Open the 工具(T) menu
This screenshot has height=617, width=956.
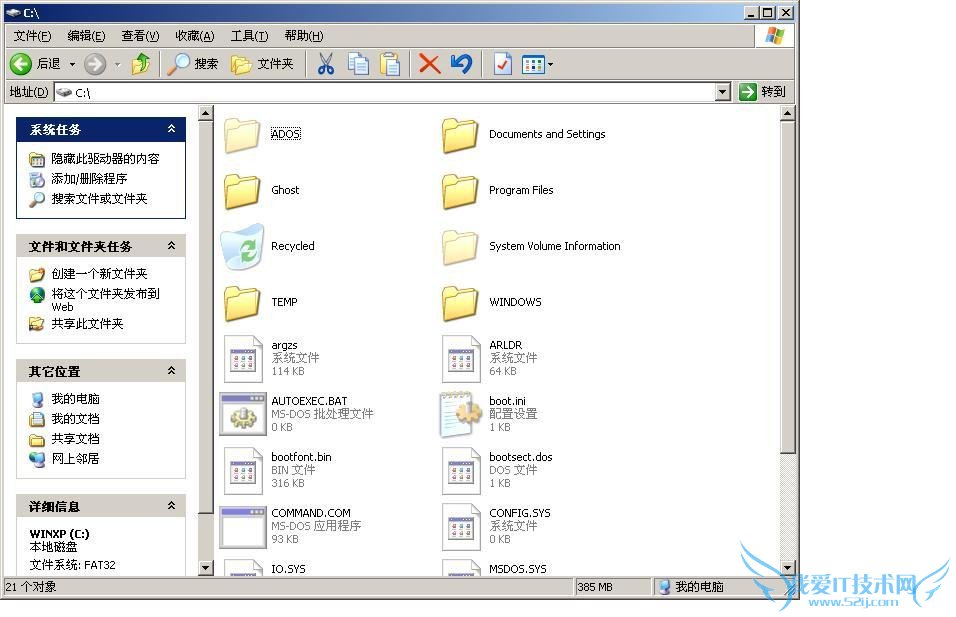pyautogui.click(x=249, y=36)
